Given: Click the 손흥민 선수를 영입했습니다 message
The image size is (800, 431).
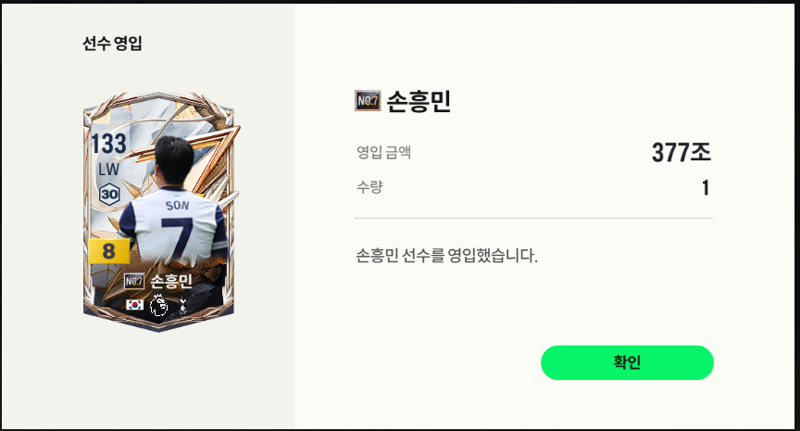Looking at the screenshot, I should tap(446, 255).
